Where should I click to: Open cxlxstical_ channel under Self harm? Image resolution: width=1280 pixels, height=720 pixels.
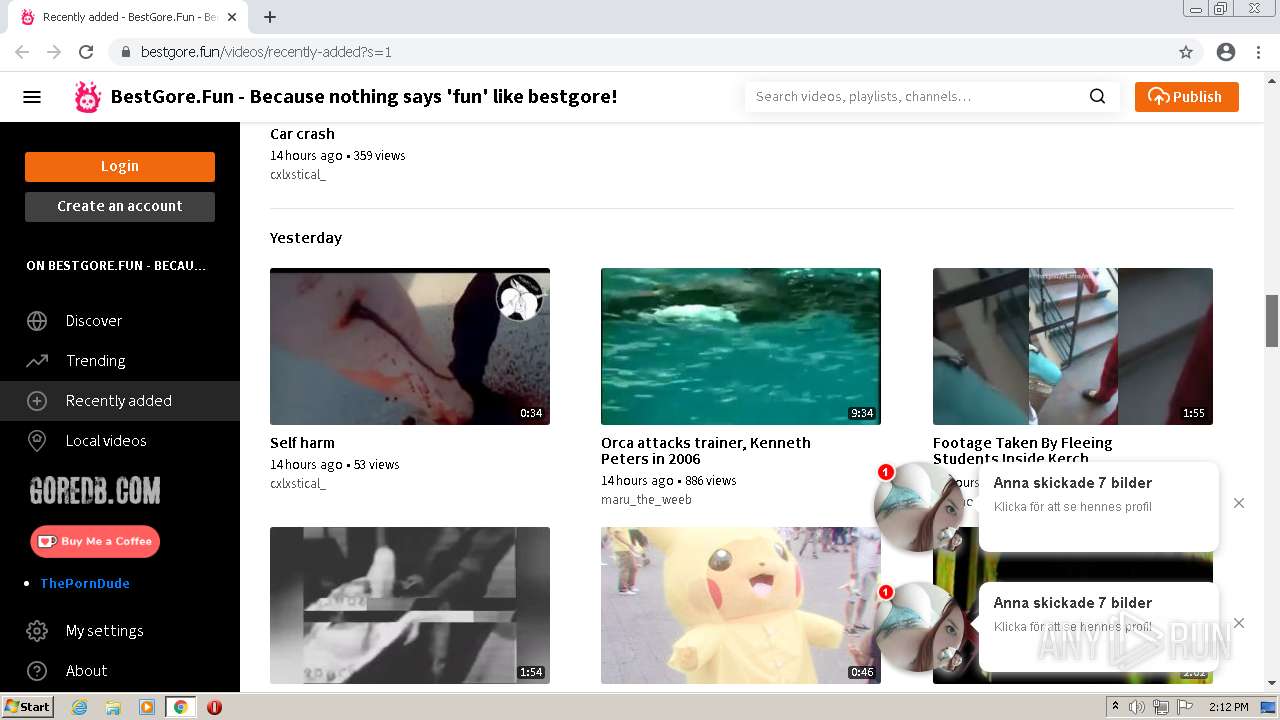point(298,484)
